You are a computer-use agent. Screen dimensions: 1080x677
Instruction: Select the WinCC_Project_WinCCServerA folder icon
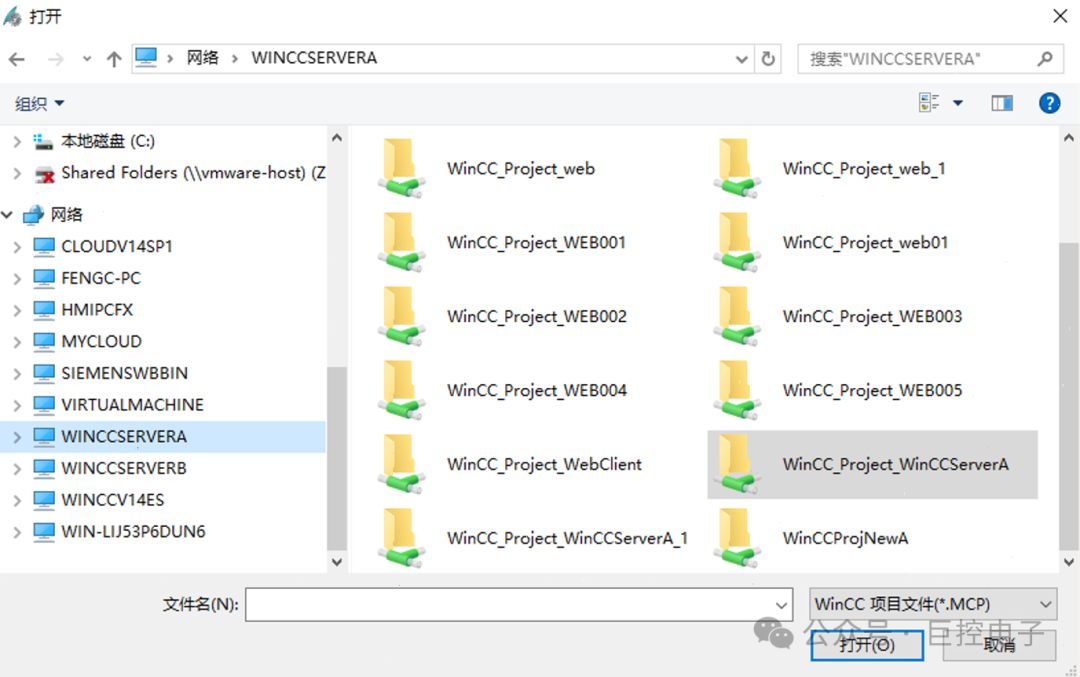[x=736, y=464]
